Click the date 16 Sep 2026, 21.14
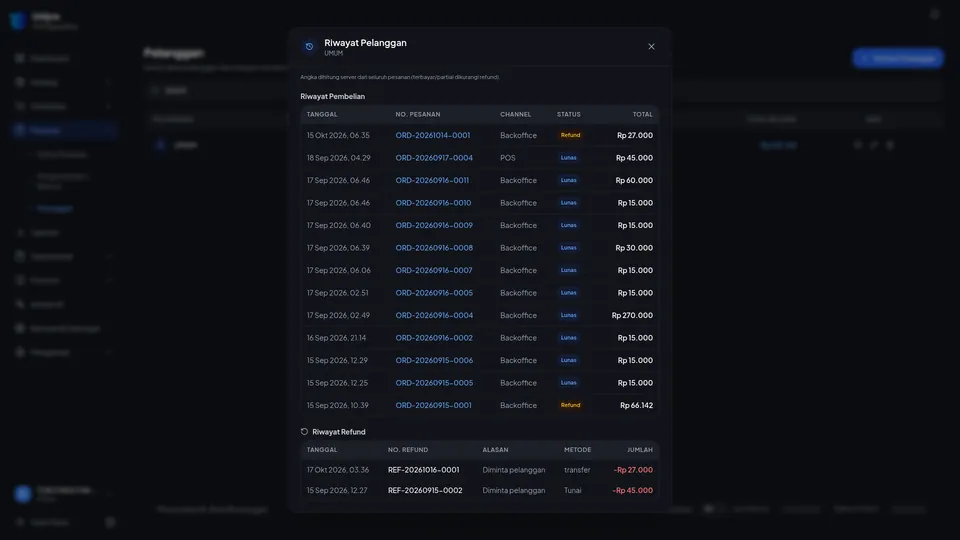The height and width of the screenshot is (540, 960). pyautogui.click(x=336, y=338)
